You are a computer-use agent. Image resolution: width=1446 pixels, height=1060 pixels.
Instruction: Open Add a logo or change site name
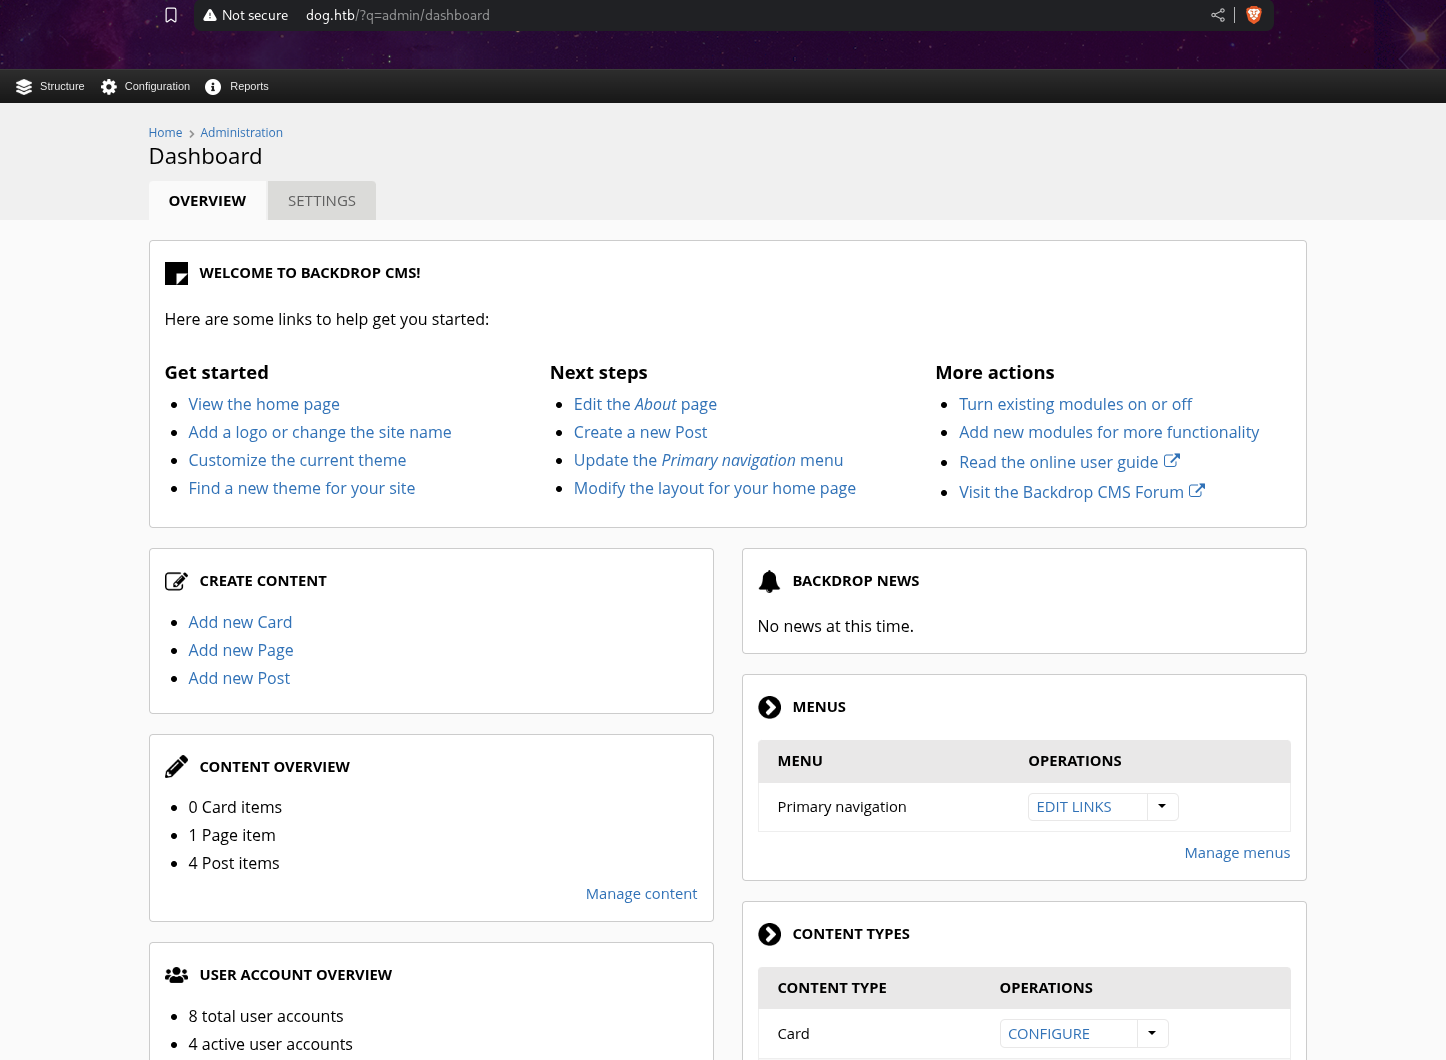[320, 432]
